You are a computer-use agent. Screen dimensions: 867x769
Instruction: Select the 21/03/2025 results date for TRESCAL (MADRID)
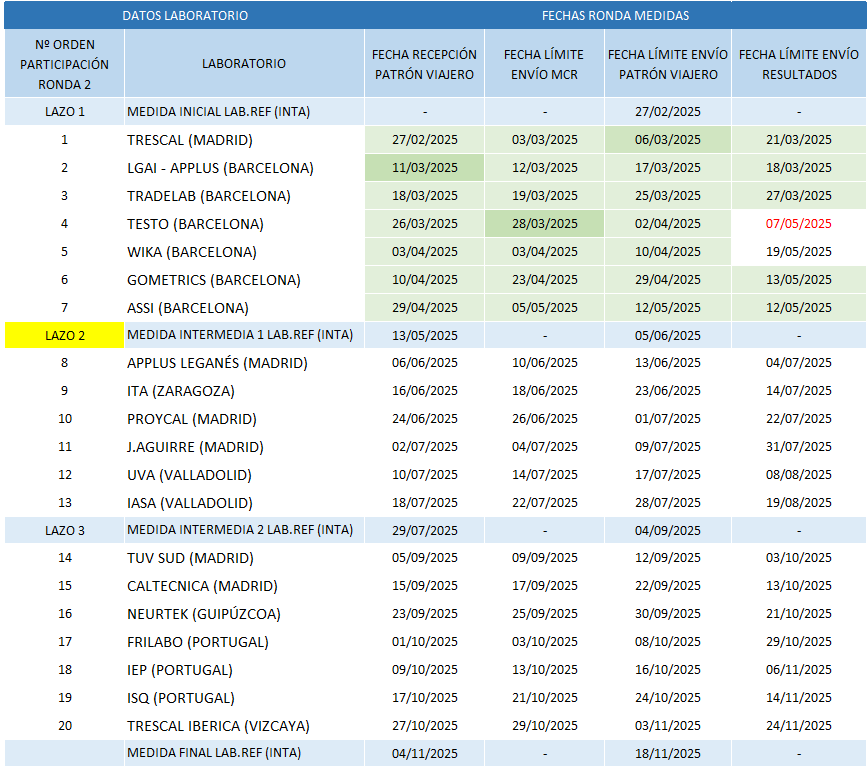point(798,140)
